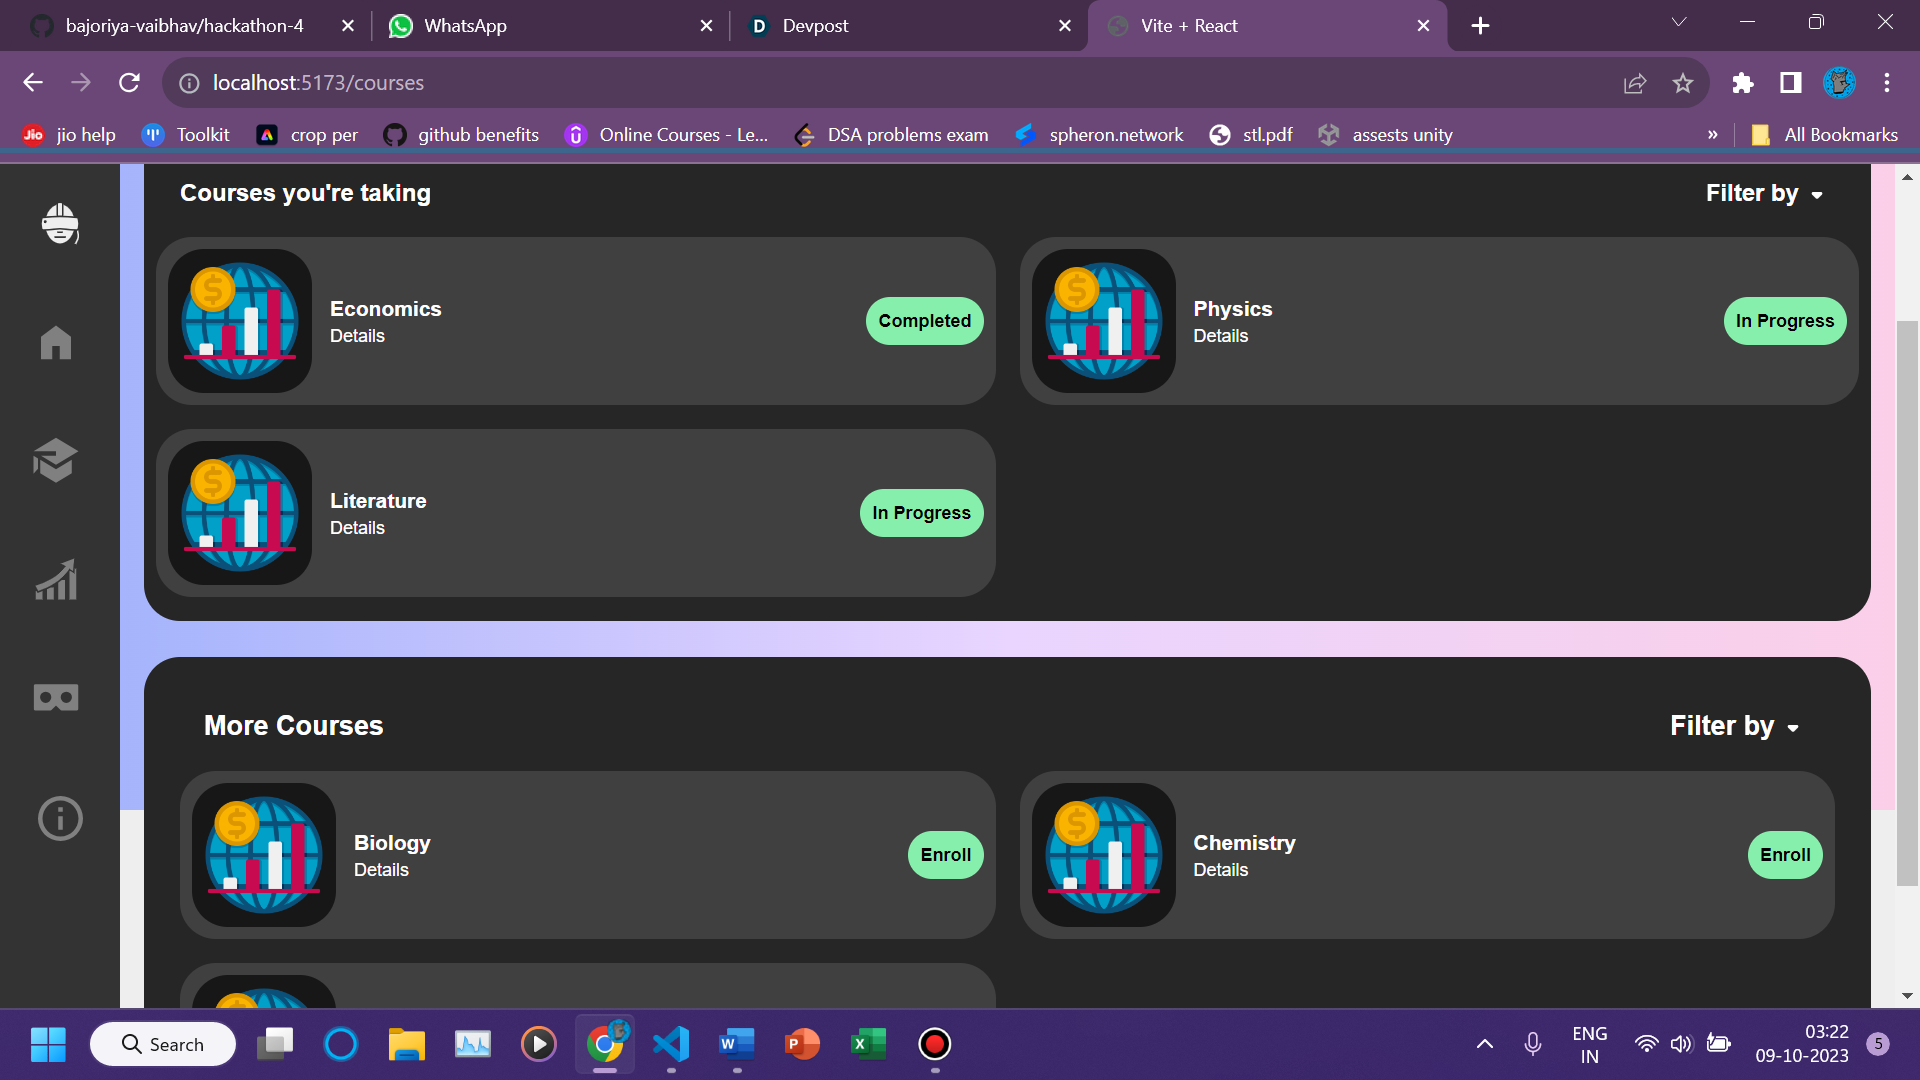Screen dimensions: 1920x1080
Task: Enroll in the Chemistry course
Action: 1785,855
